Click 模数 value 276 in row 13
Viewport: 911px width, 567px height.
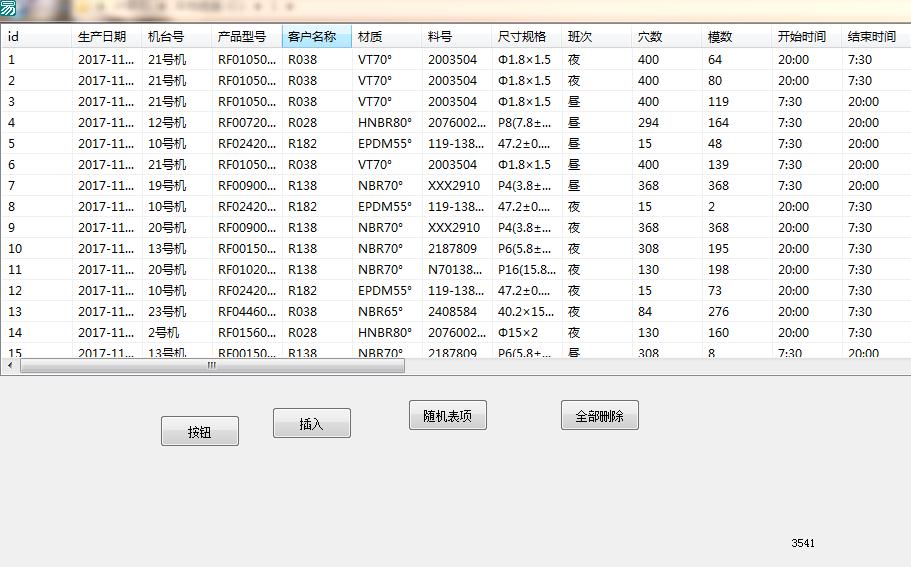click(718, 311)
